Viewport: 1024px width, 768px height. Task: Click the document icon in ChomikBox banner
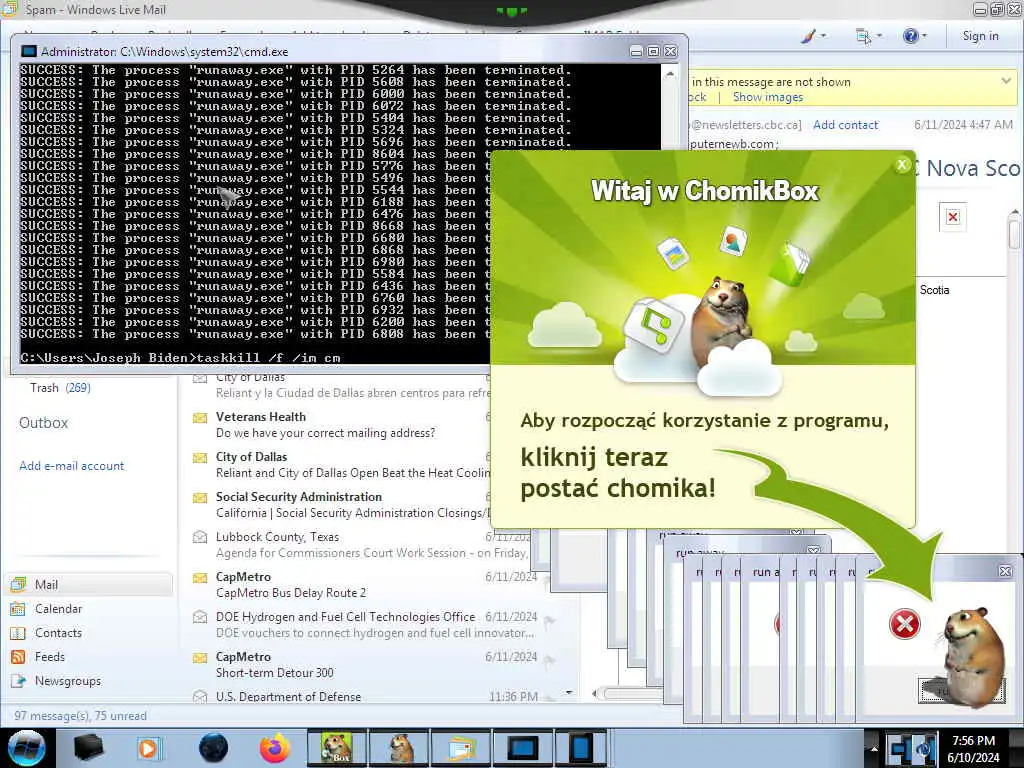pos(674,253)
